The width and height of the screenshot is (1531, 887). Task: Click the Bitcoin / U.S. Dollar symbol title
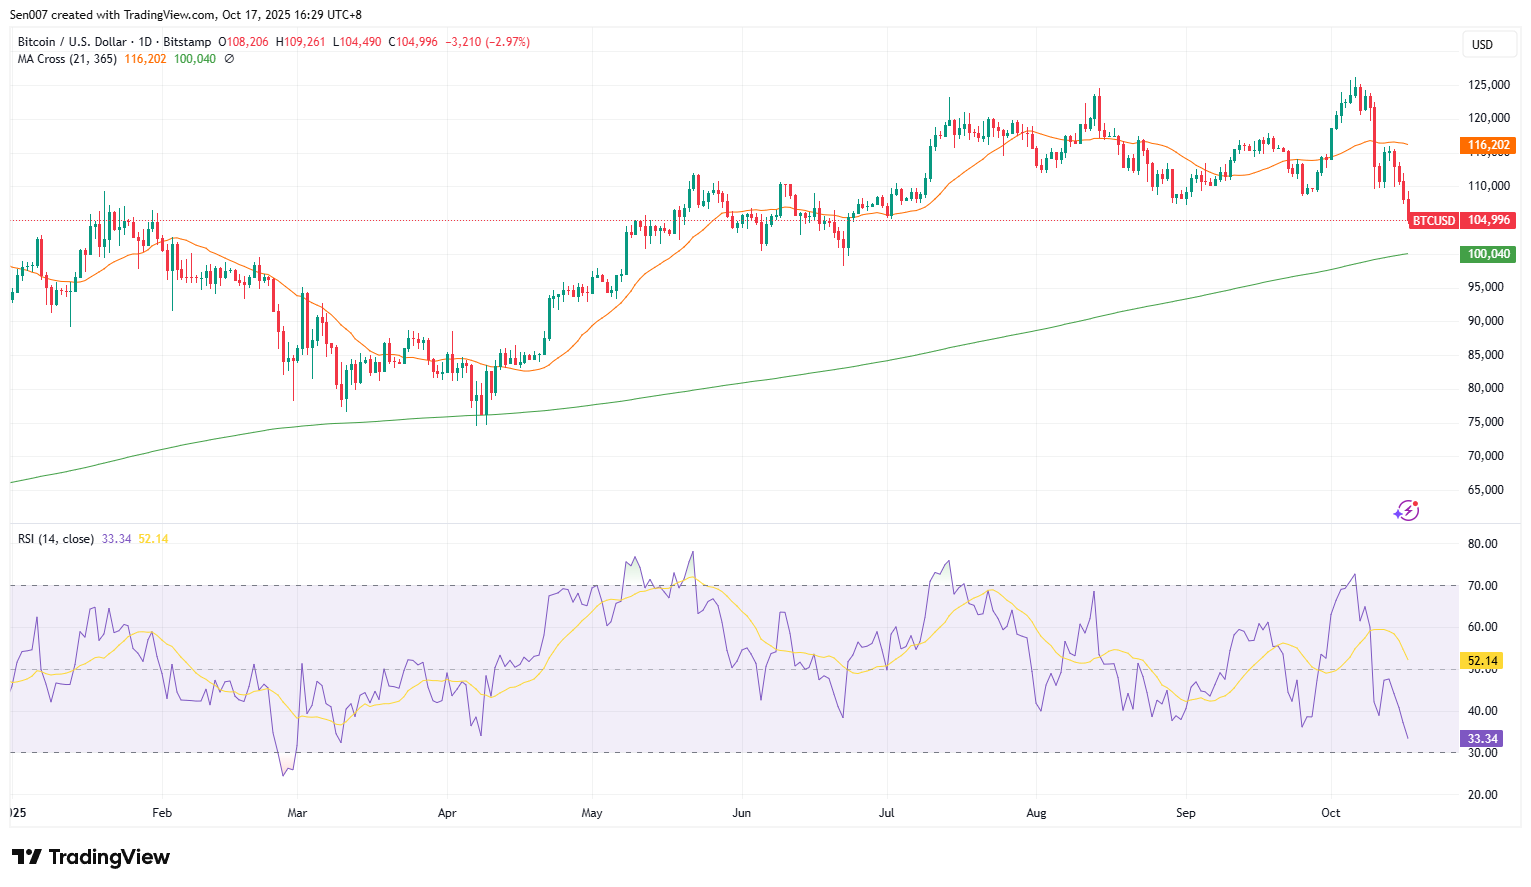(72, 42)
